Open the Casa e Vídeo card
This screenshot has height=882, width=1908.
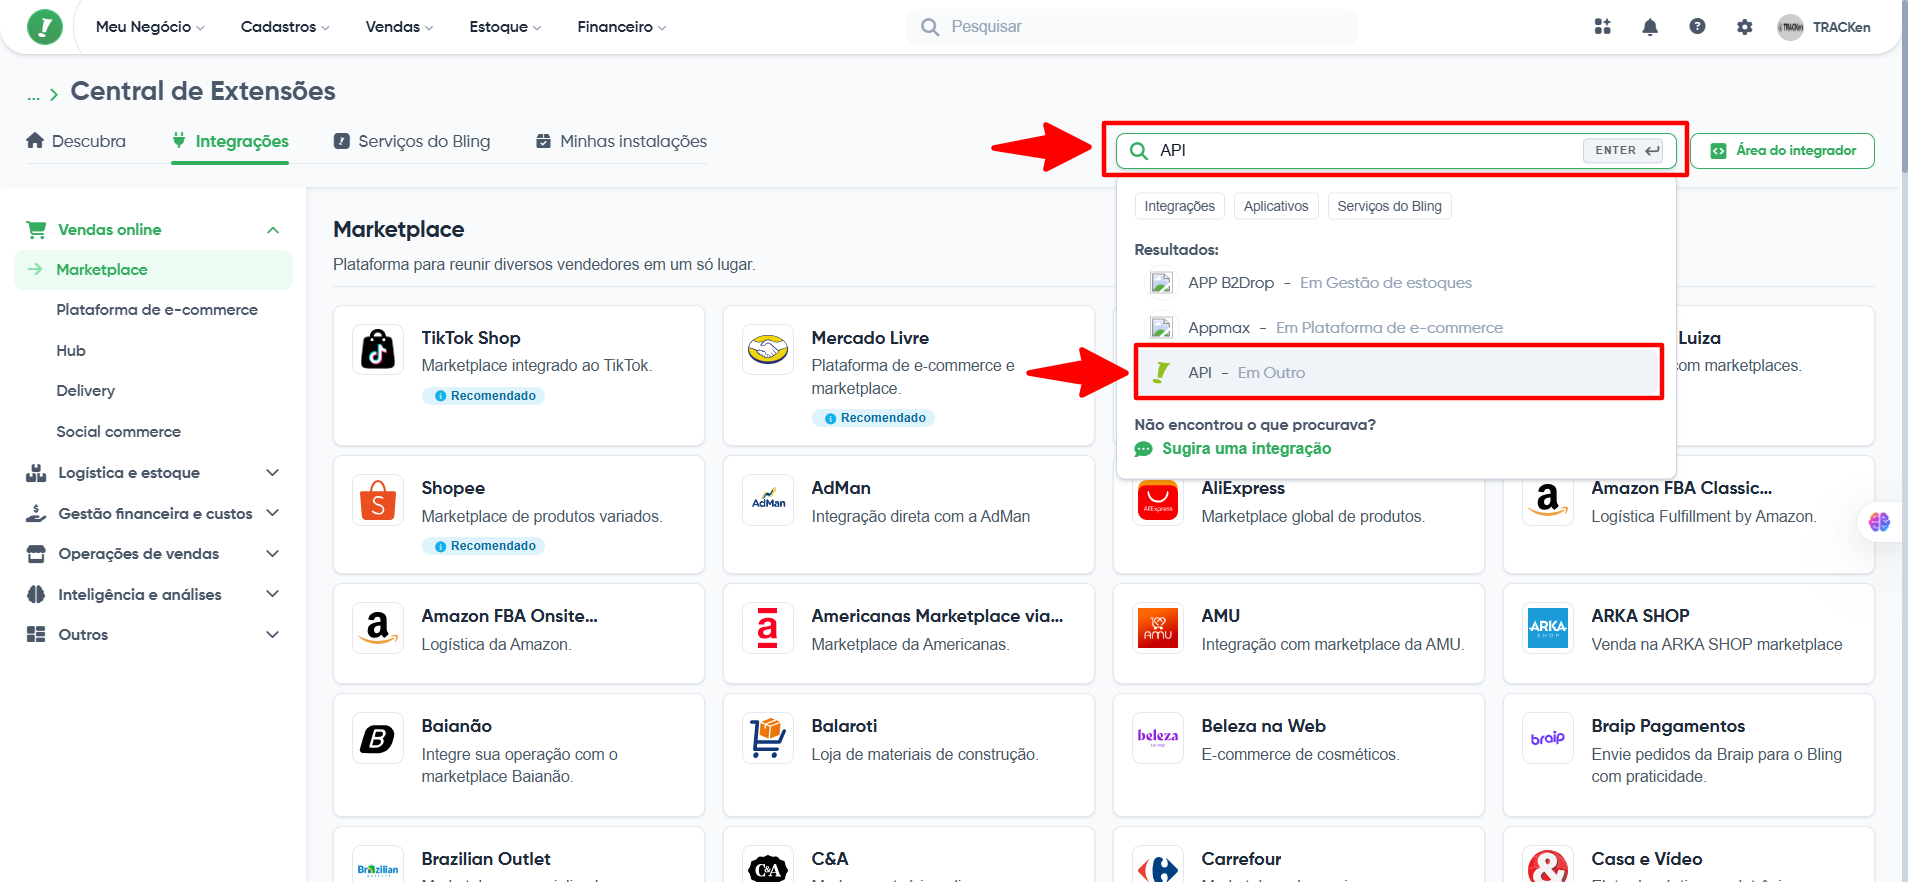(1689, 856)
